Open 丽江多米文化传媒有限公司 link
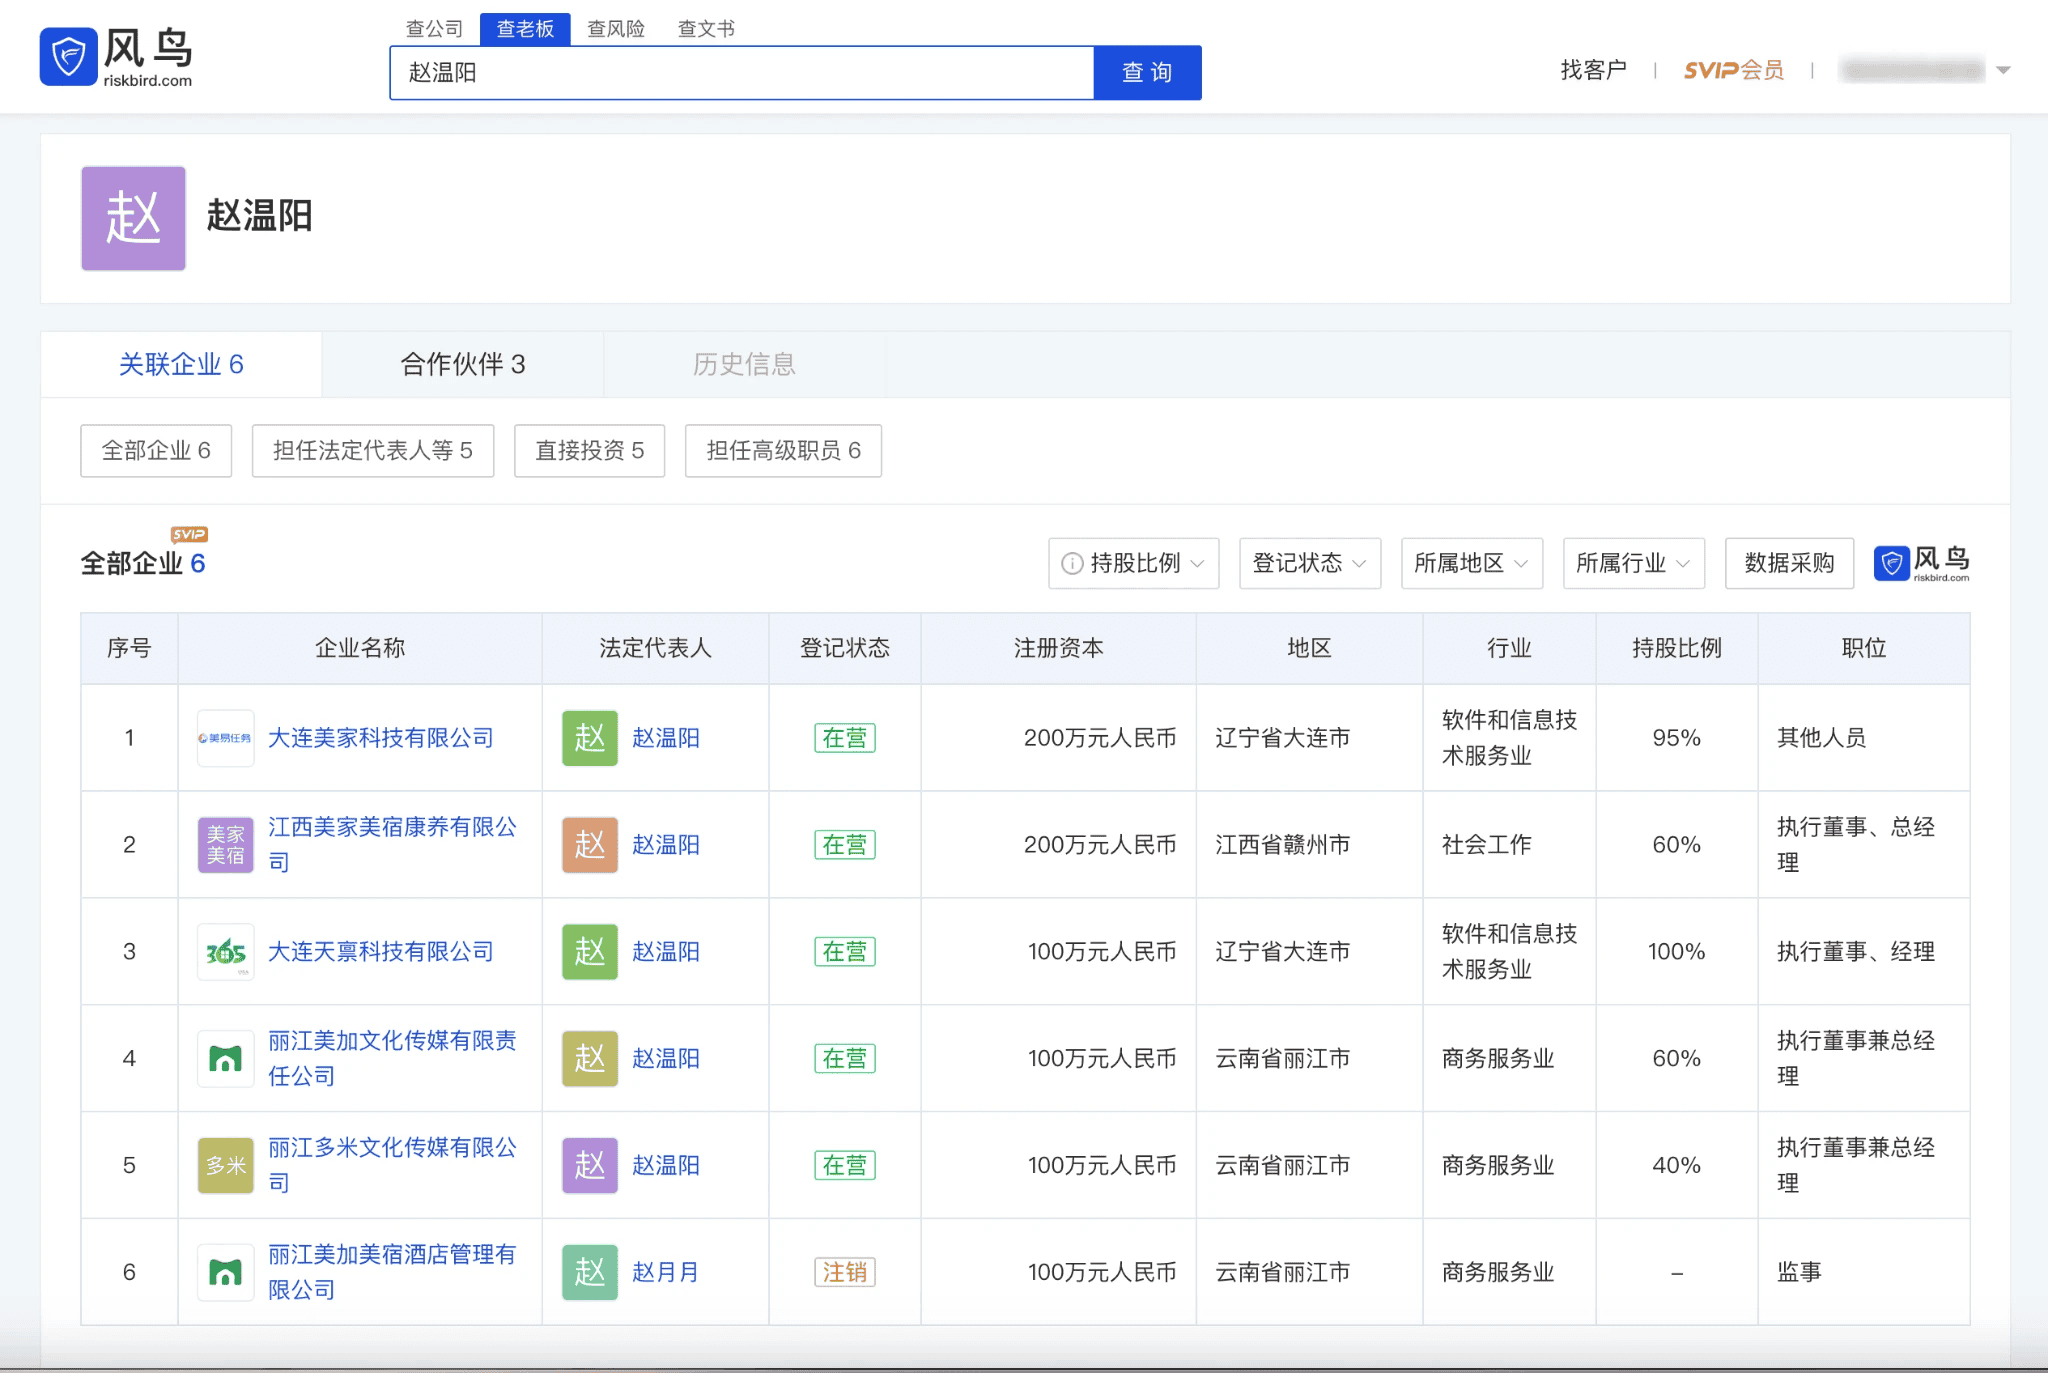This screenshot has width=2048, height=1373. click(x=392, y=1166)
